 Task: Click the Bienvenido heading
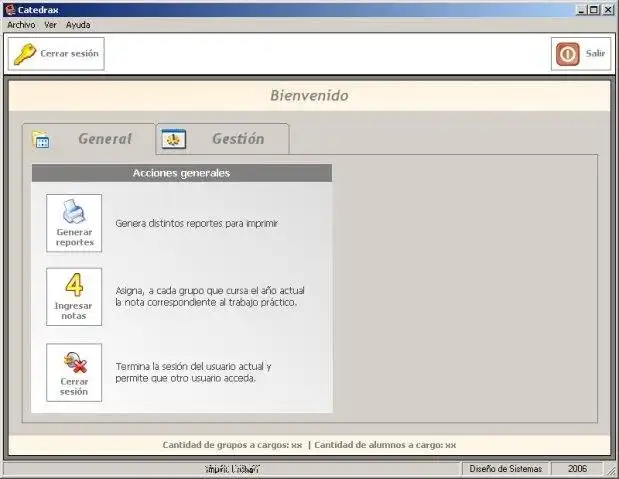[x=309, y=96]
